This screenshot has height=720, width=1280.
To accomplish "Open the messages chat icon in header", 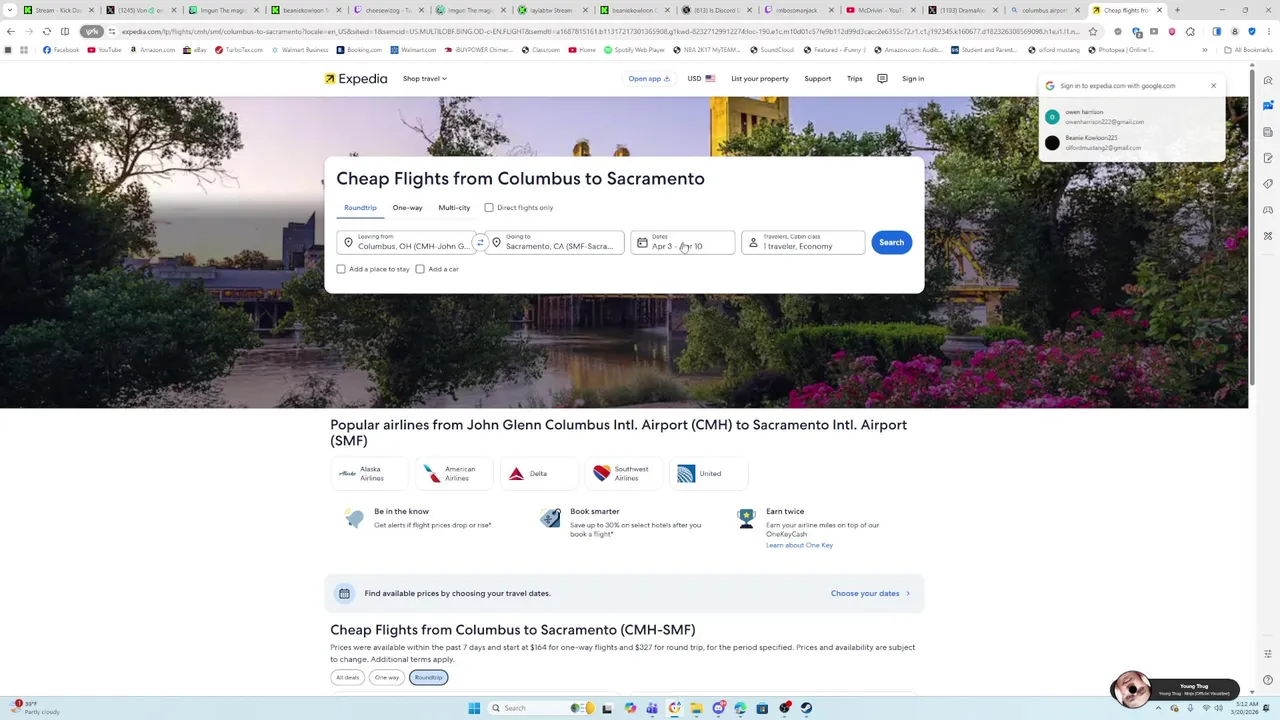I will point(882,79).
